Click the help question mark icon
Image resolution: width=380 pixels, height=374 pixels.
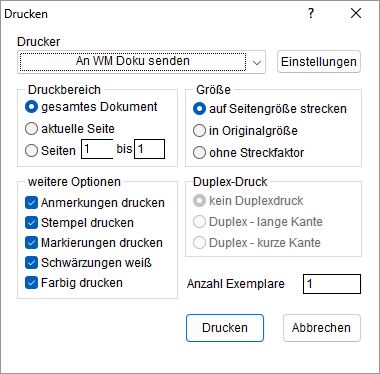pos(311,13)
